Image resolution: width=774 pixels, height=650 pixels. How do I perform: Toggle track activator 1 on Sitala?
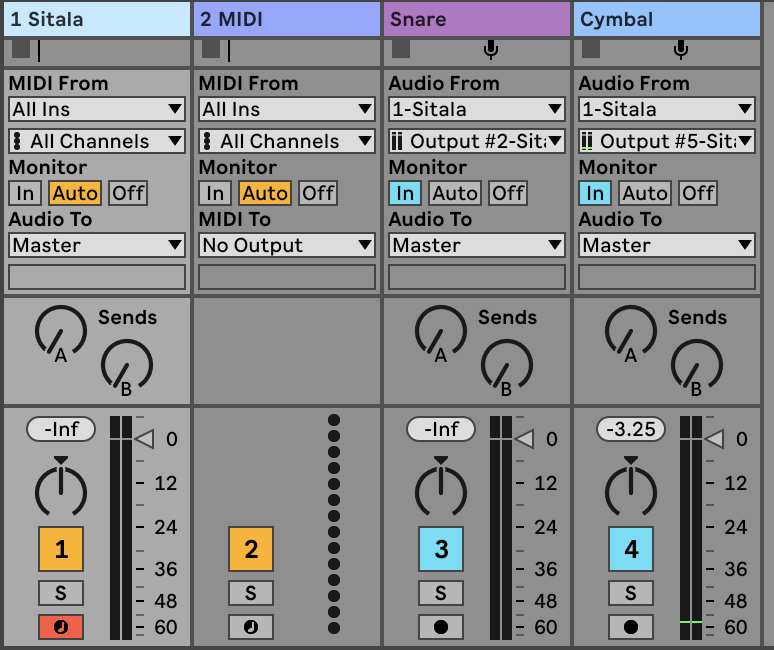pos(61,549)
